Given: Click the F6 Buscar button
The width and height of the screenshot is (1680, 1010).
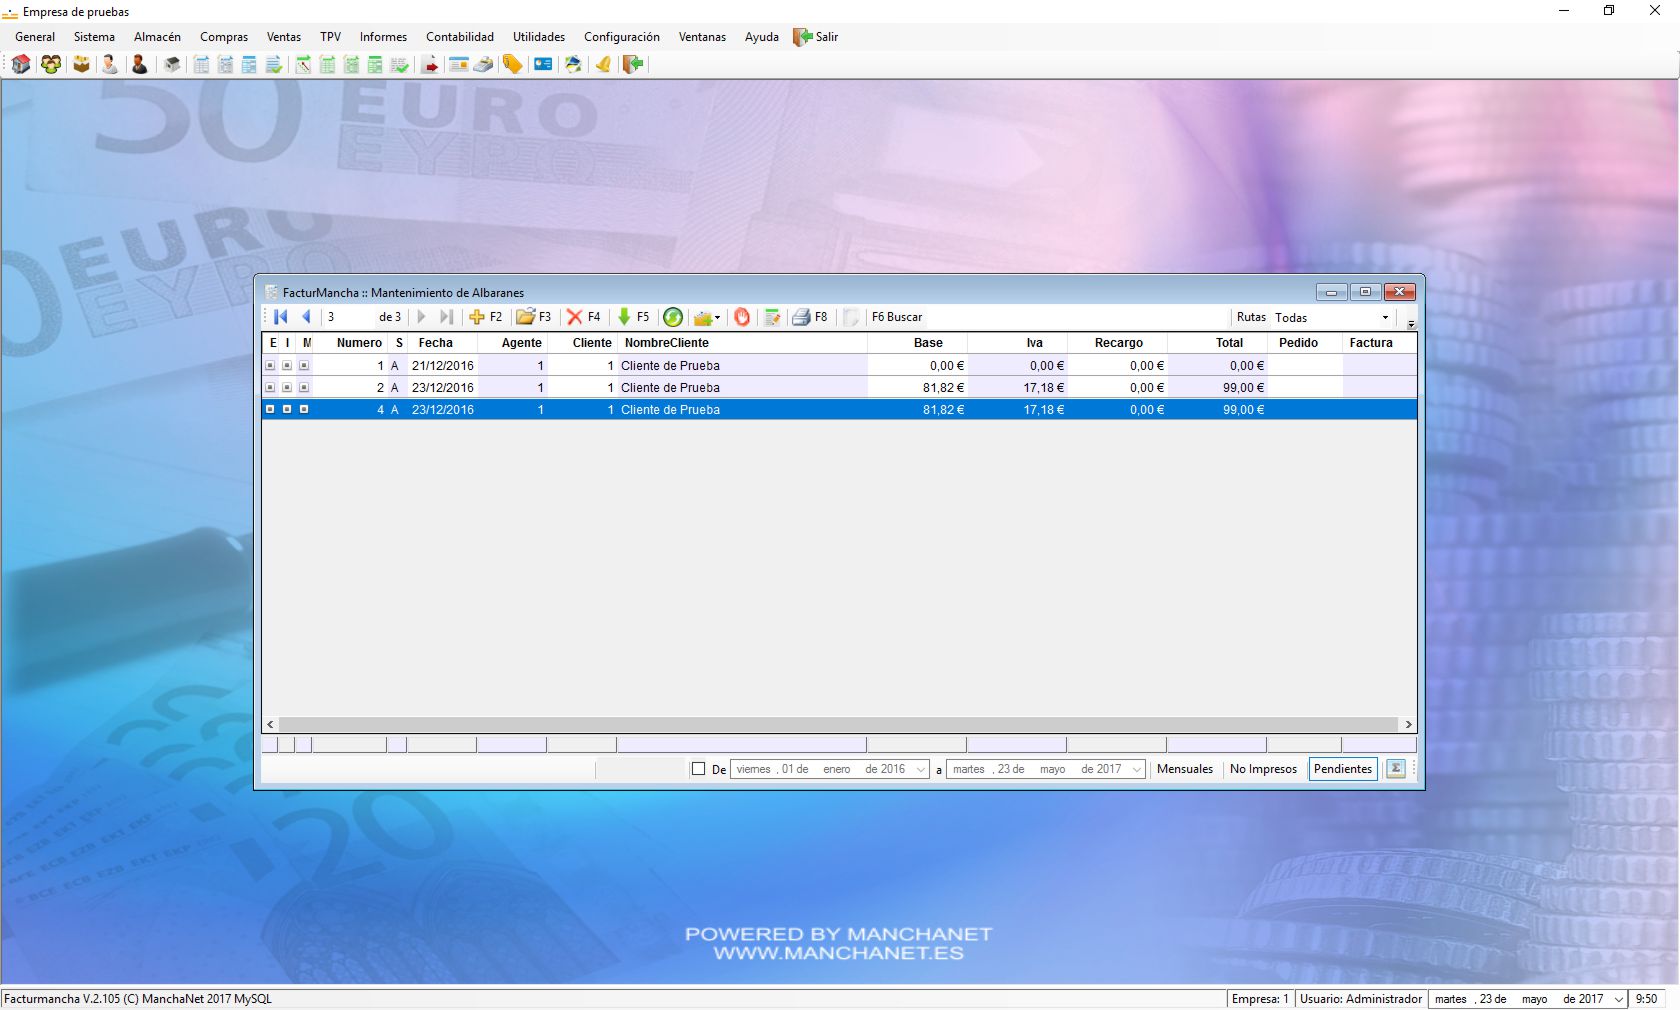Looking at the screenshot, I should 896,317.
